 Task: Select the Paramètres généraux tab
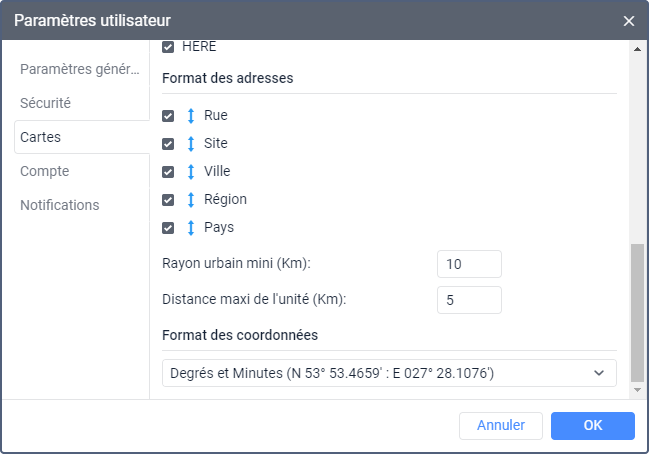pyautogui.click(x=80, y=69)
